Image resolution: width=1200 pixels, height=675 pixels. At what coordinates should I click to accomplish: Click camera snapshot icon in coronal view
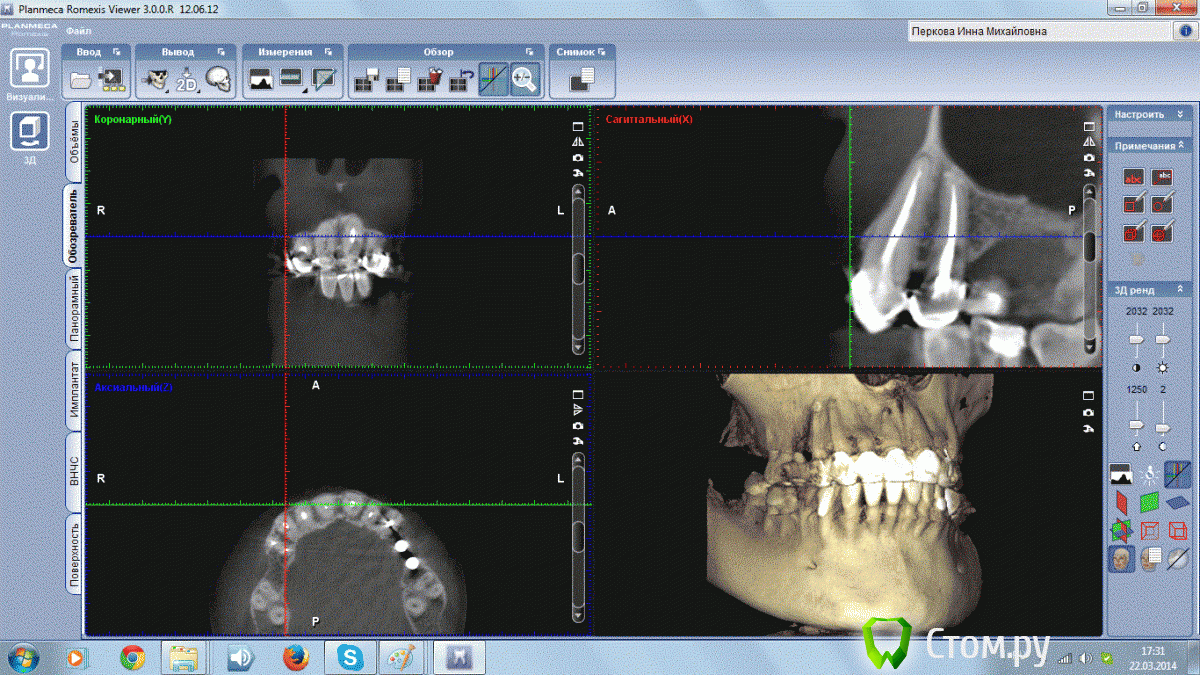(x=577, y=158)
